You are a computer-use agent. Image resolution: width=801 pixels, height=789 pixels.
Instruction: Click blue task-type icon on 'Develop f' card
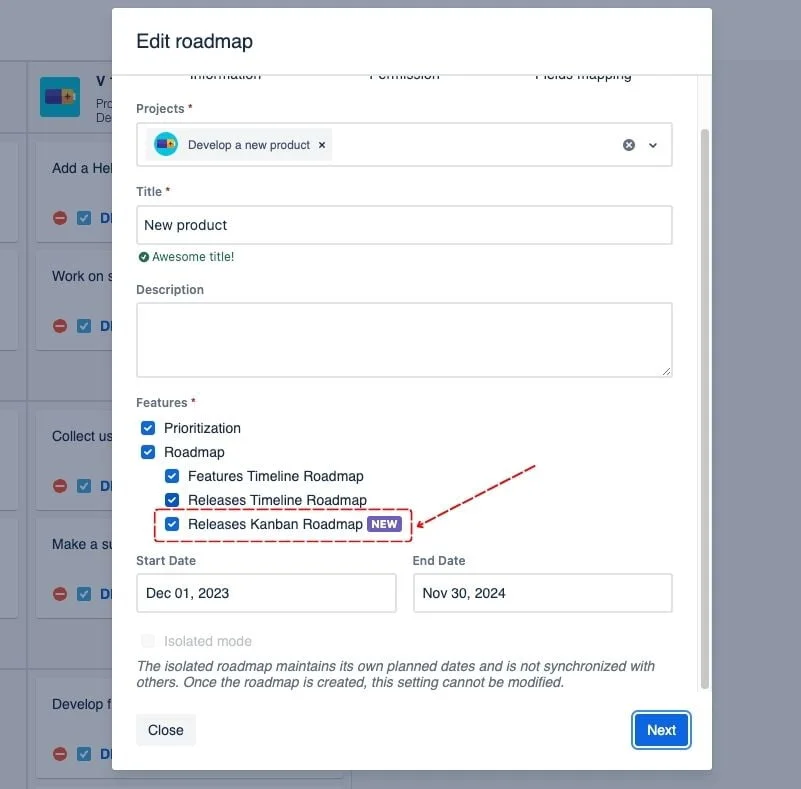[84, 754]
